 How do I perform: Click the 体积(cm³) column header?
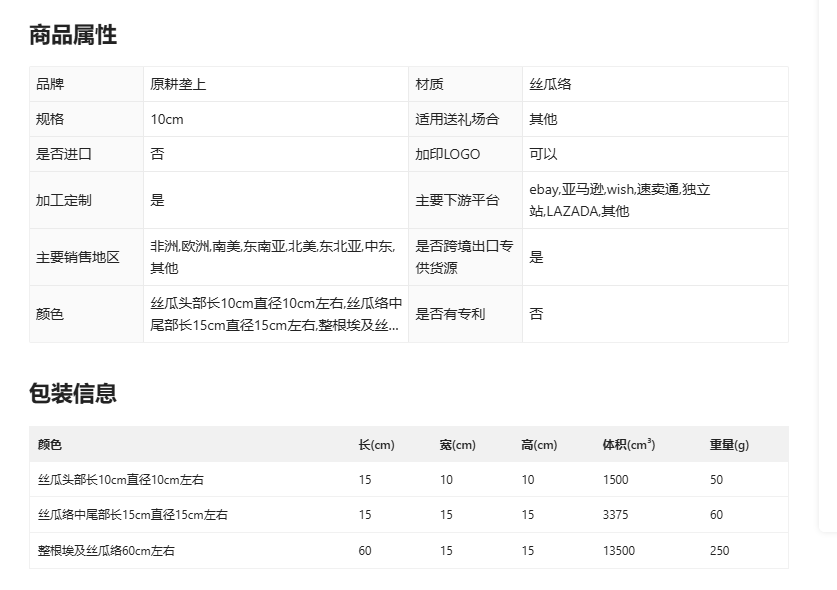click(628, 445)
